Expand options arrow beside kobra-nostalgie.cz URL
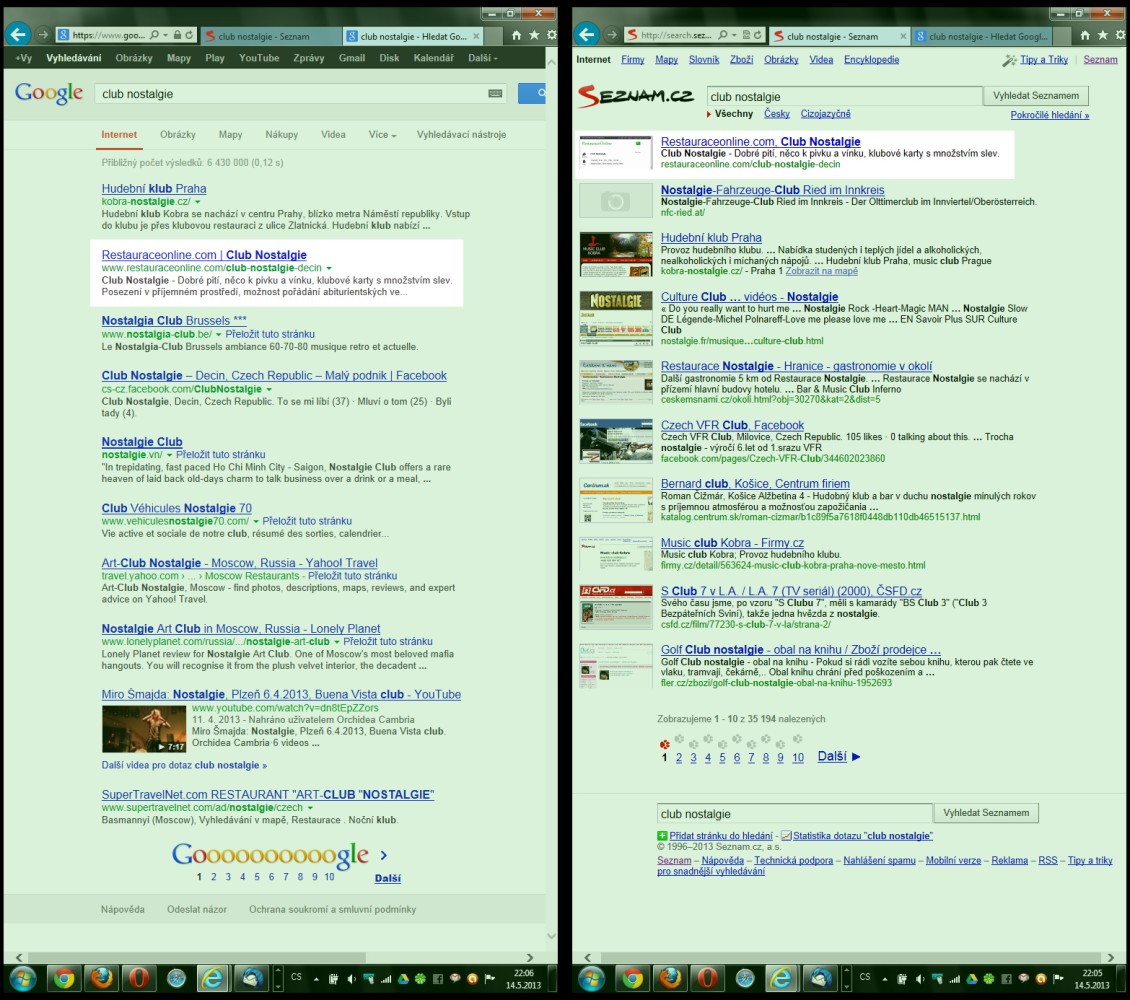 coord(197,202)
